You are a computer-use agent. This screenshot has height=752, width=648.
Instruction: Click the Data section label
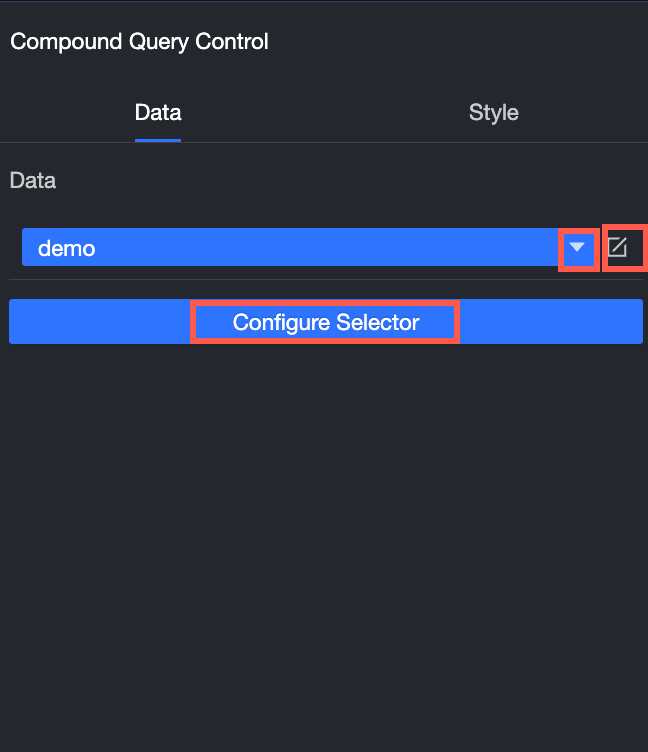pyautogui.click(x=33, y=181)
